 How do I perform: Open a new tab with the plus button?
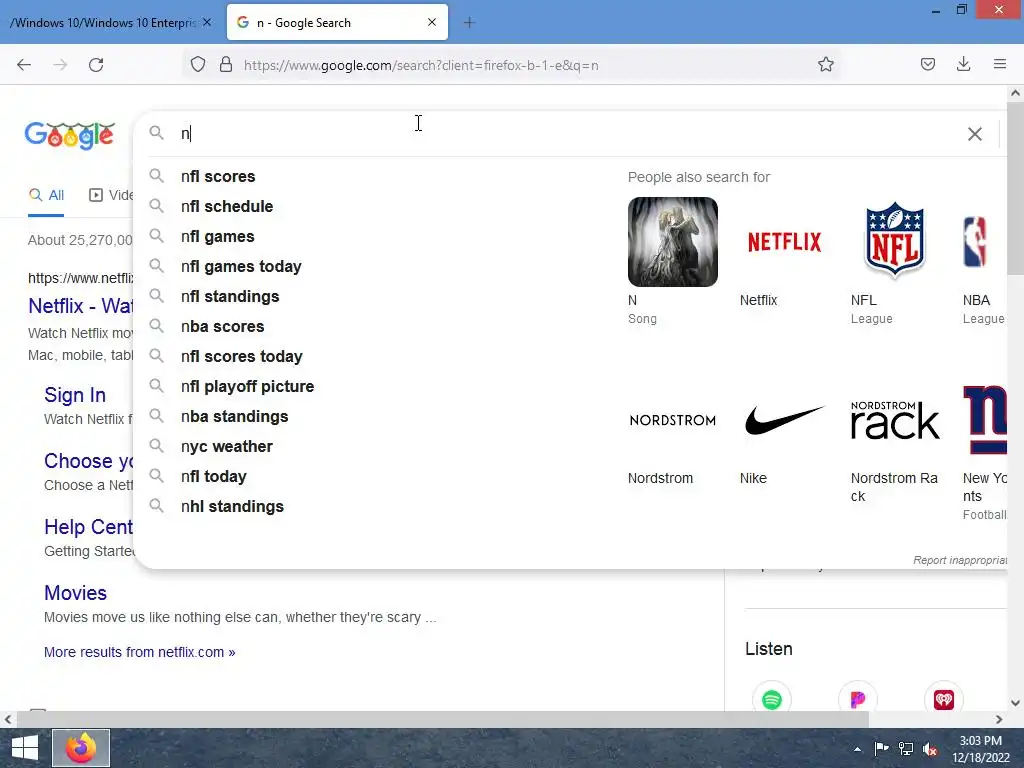pos(469,23)
